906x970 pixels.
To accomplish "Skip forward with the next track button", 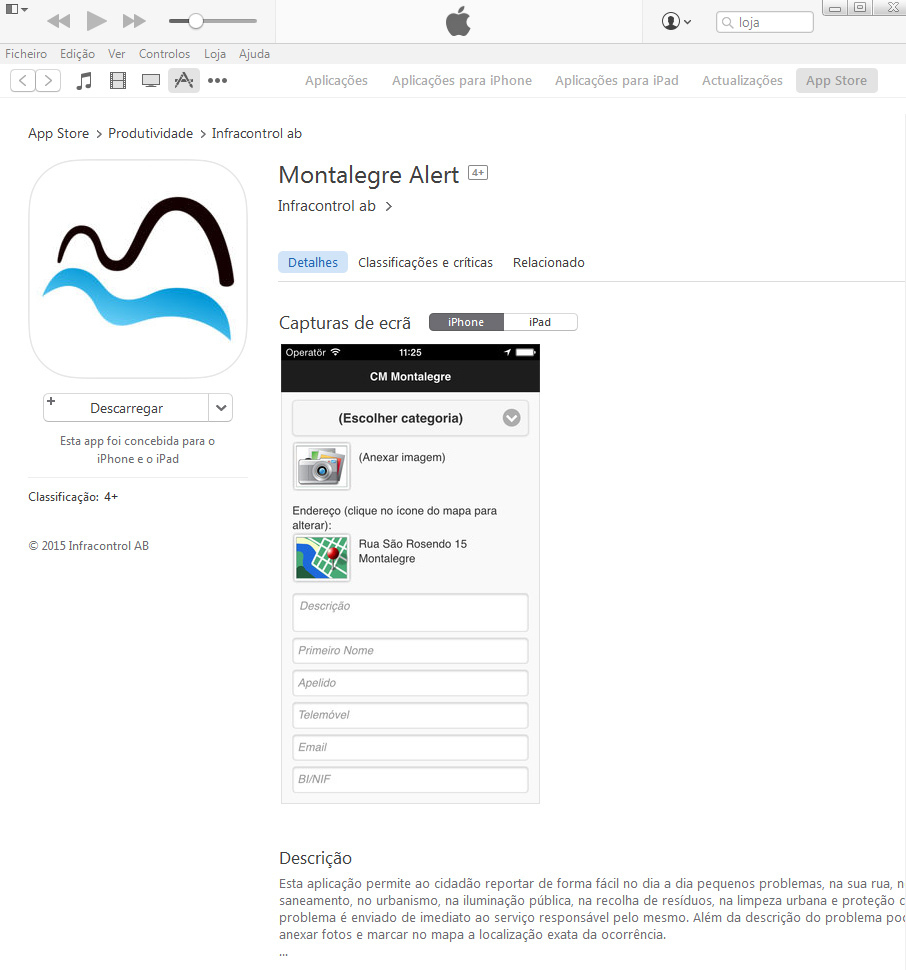I will [134, 21].
